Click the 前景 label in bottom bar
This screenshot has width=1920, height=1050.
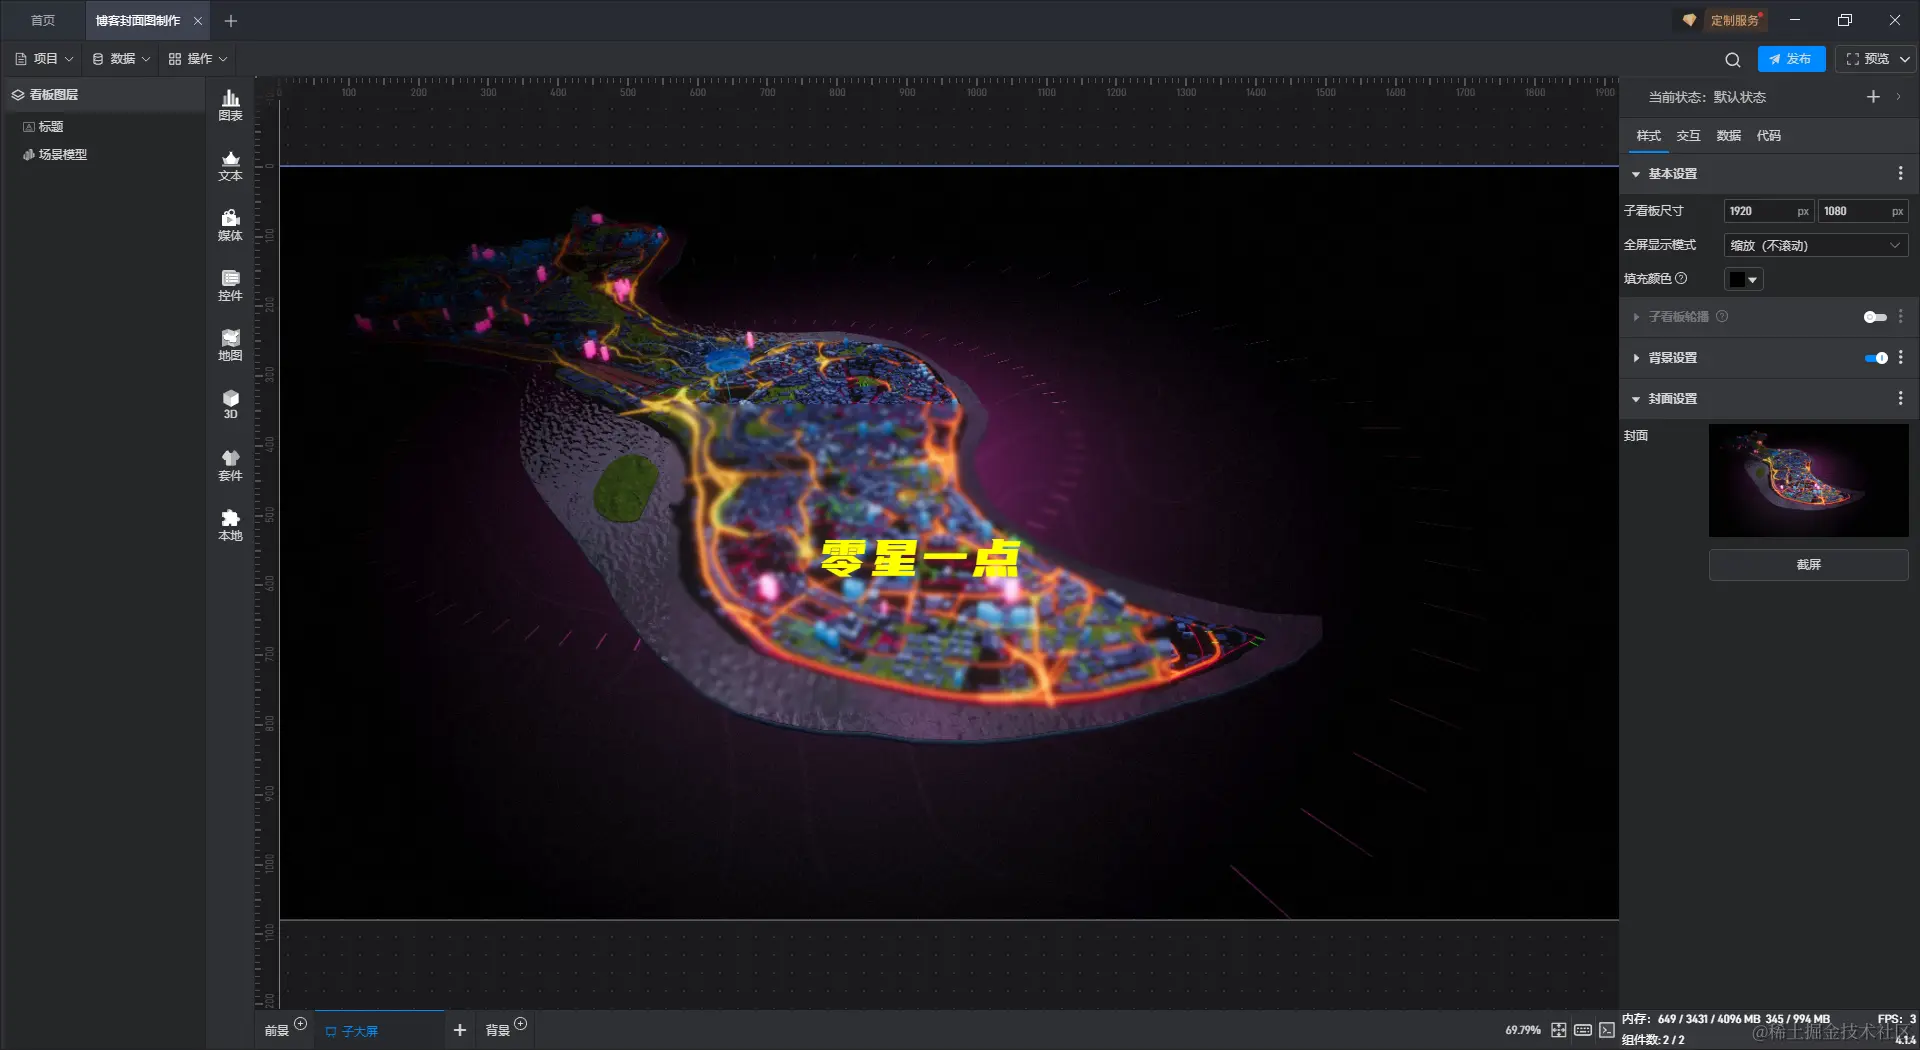[x=276, y=1031]
